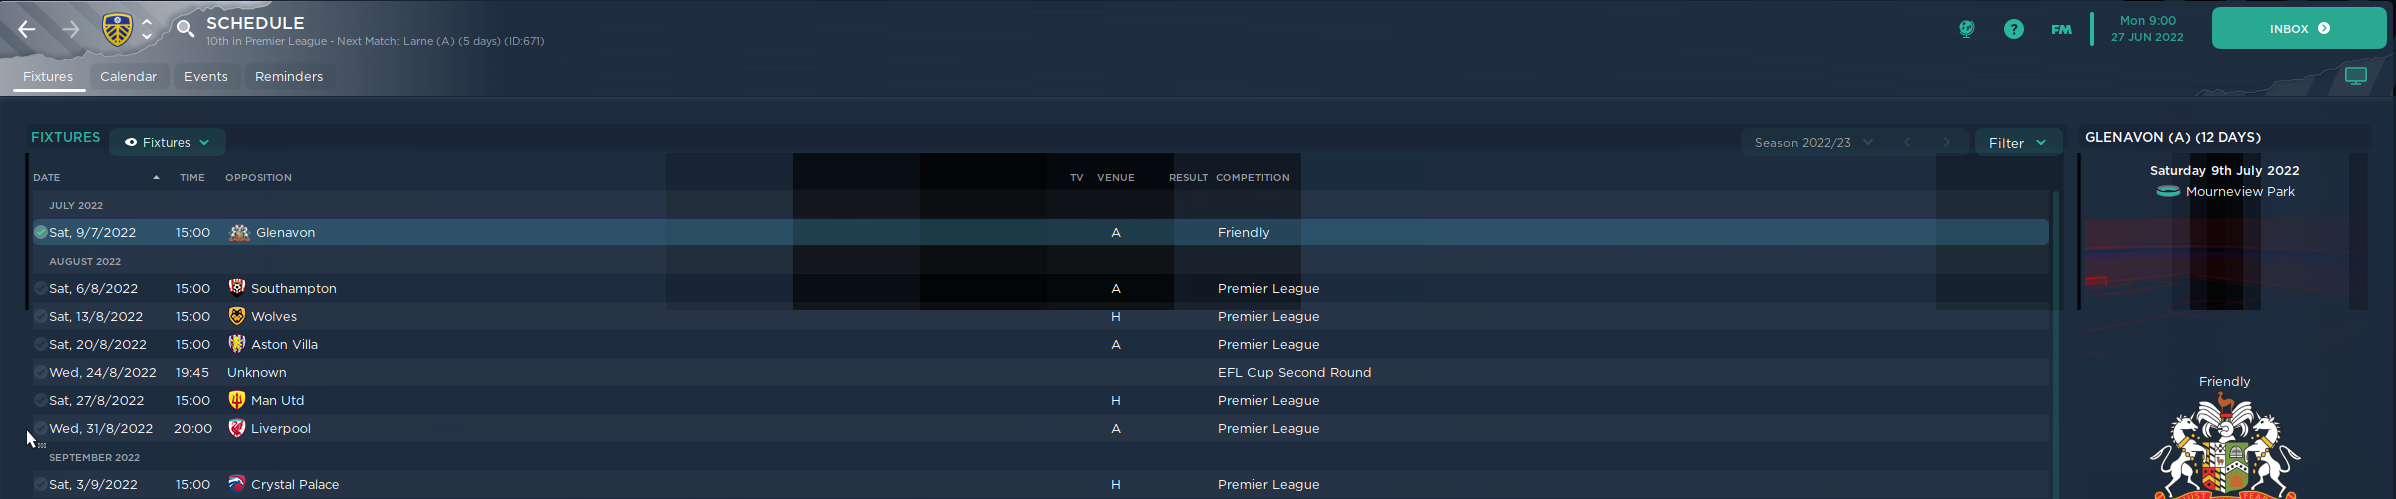This screenshot has height=499, width=2396.
Task: Open the Filter dropdown
Action: pyautogui.click(x=2017, y=143)
